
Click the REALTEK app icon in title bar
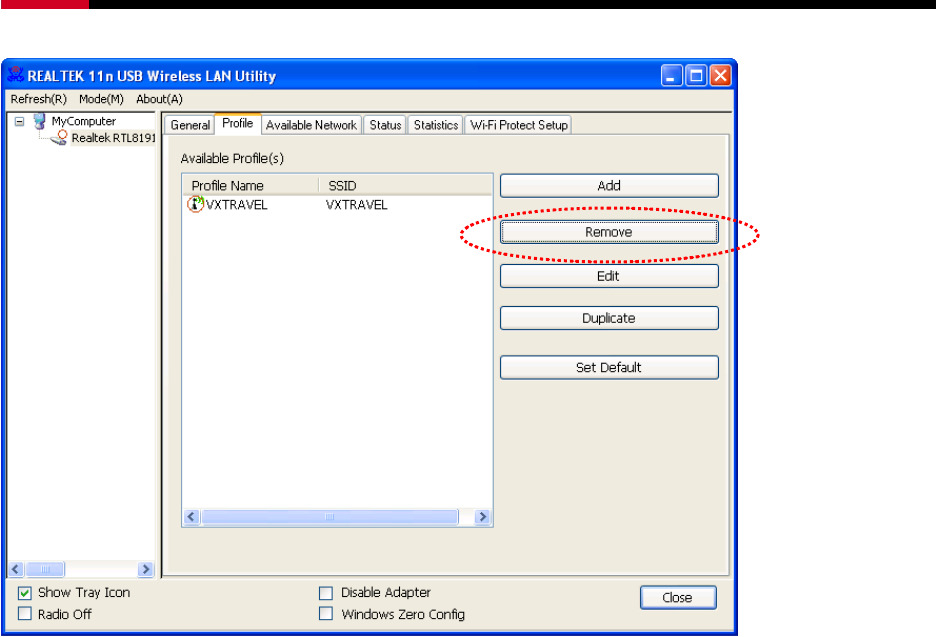[15, 76]
